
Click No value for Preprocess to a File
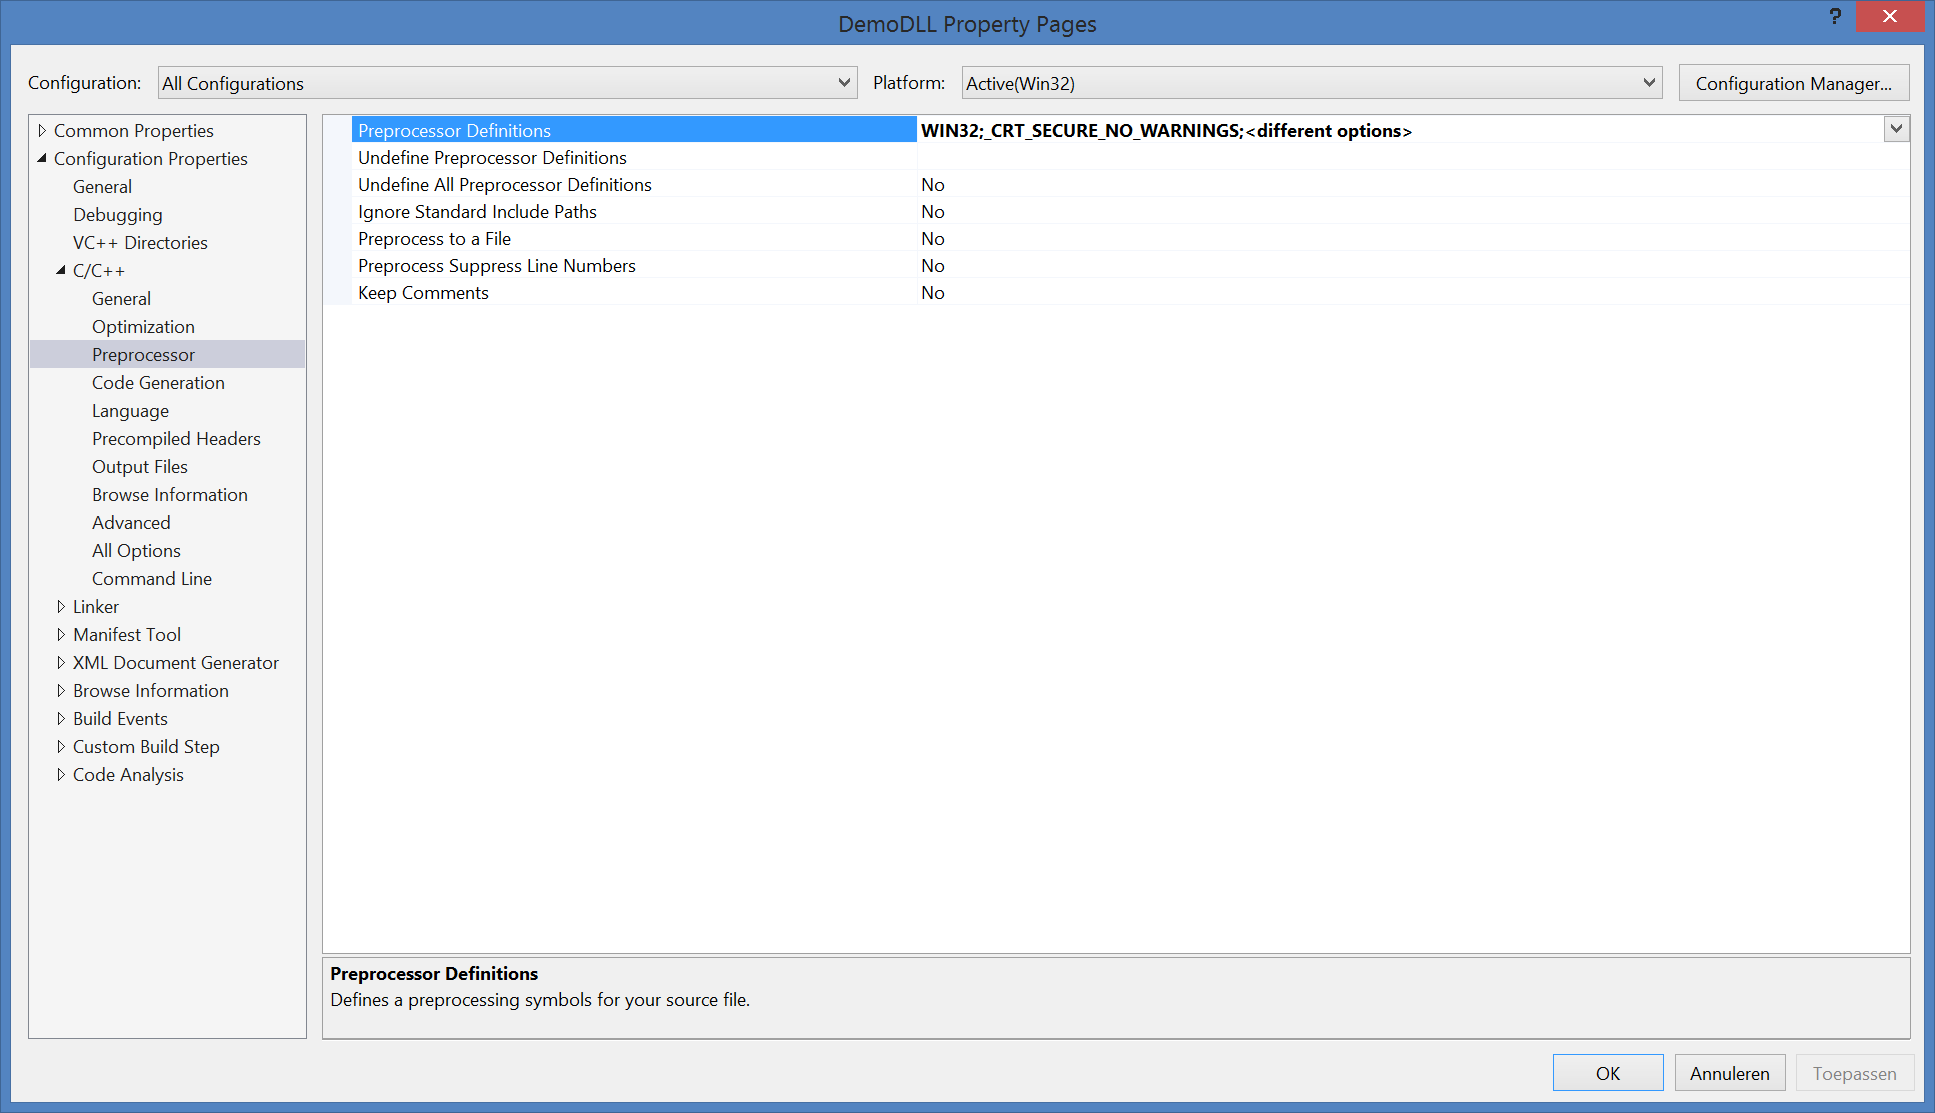[1413, 238]
